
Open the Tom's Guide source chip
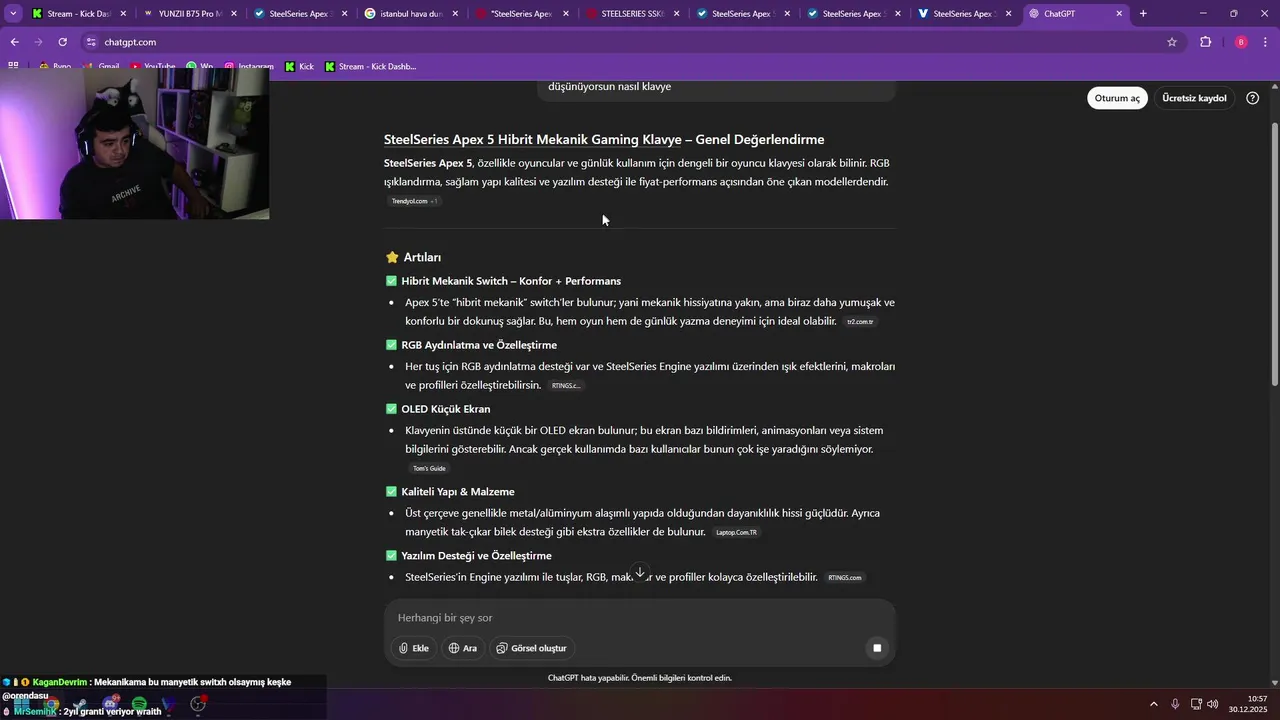pyautogui.click(x=429, y=468)
